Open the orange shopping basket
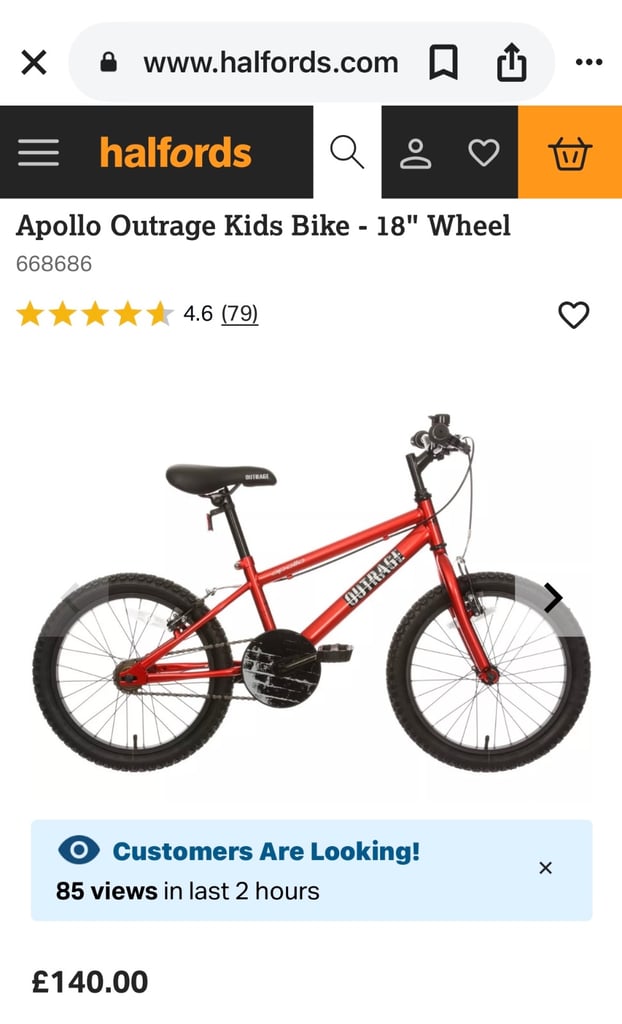 click(x=570, y=152)
